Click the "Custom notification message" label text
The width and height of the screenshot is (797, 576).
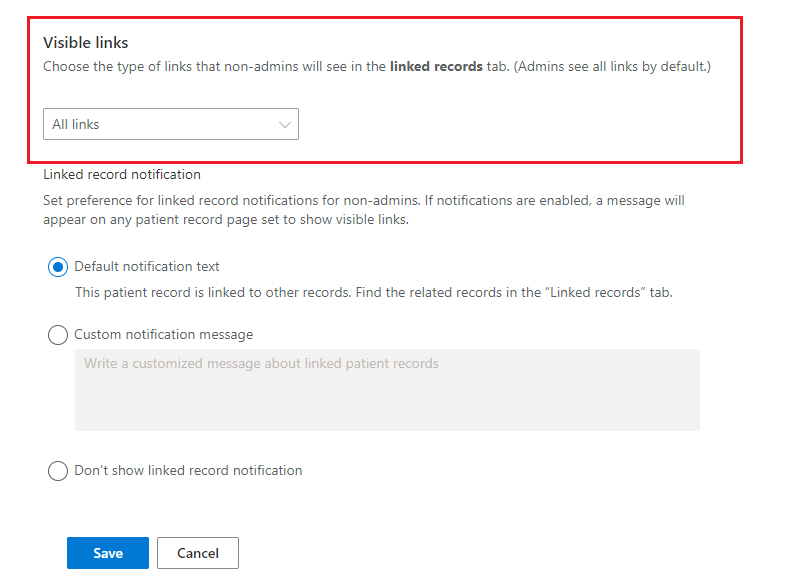pyautogui.click(x=164, y=335)
